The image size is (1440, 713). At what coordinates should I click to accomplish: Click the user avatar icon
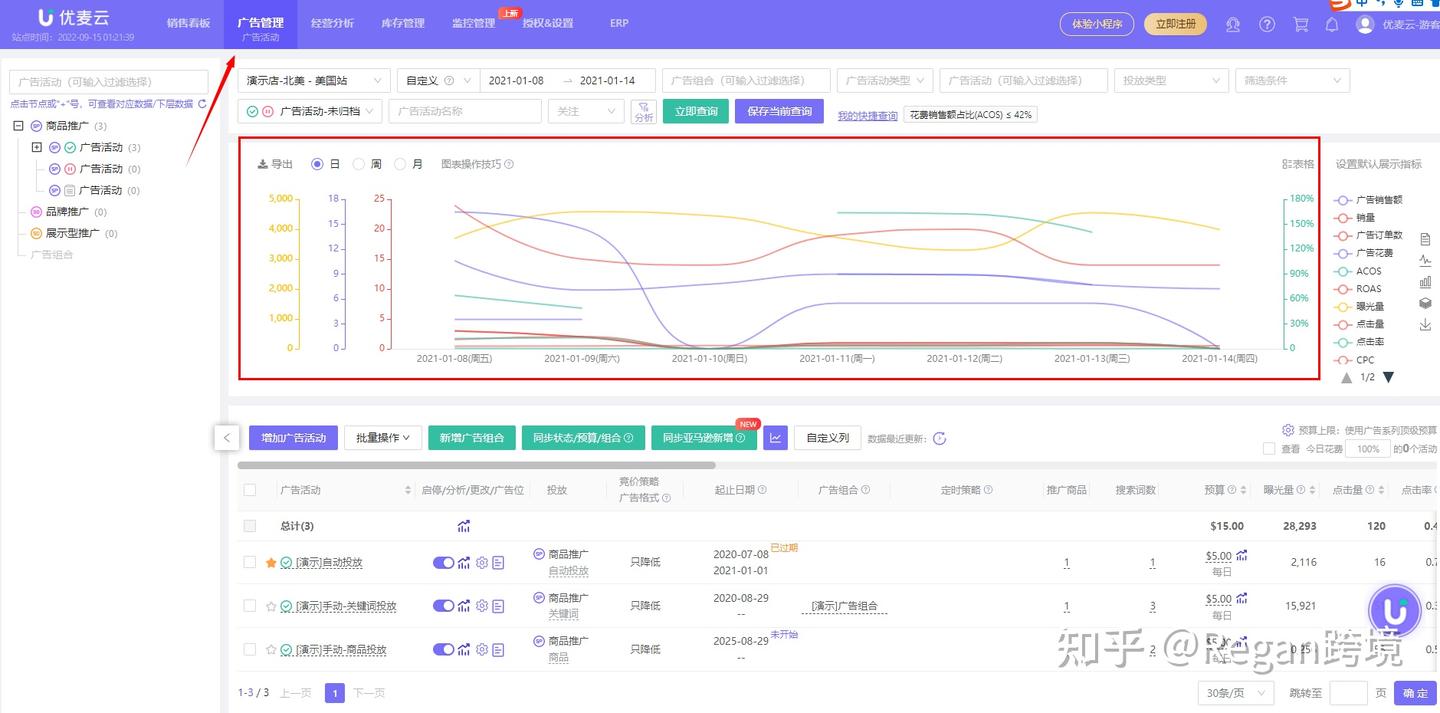tap(1365, 24)
